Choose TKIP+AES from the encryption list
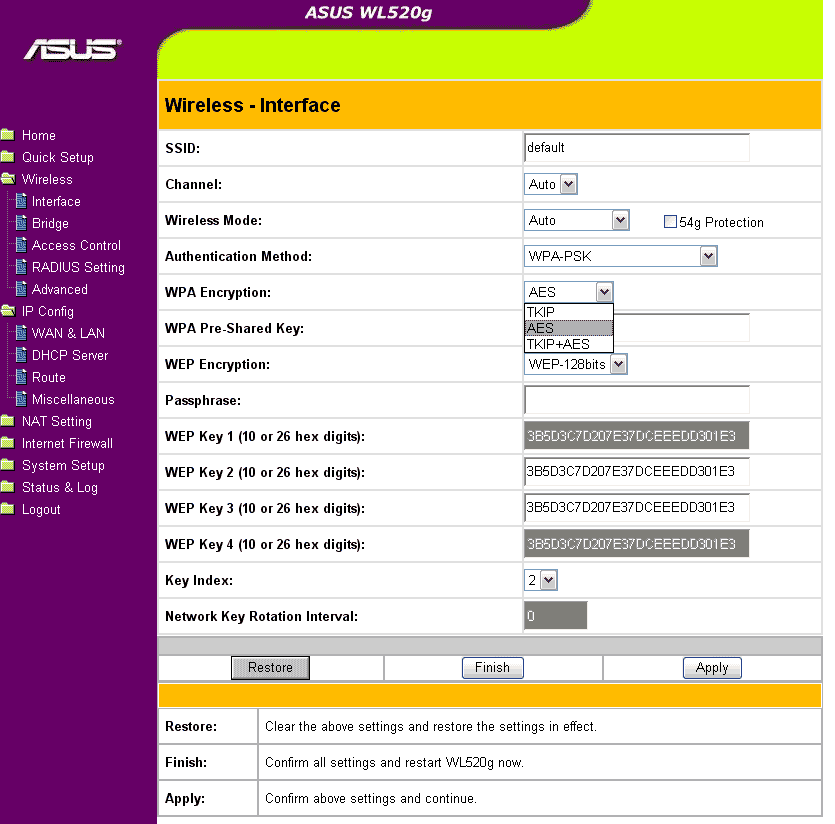The width and height of the screenshot is (835, 824). [569, 344]
